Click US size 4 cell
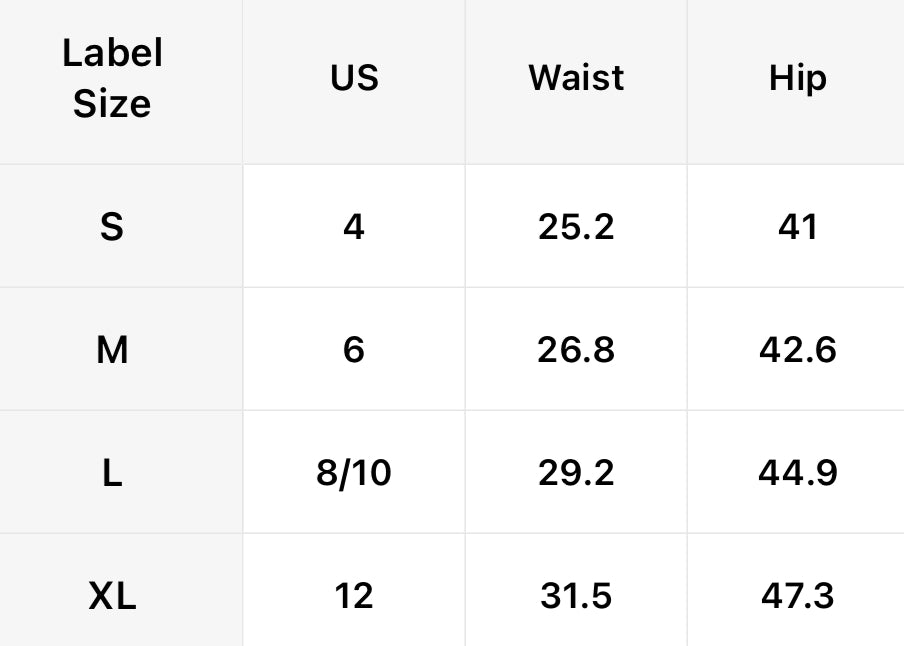The image size is (904, 646). tap(354, 227)
